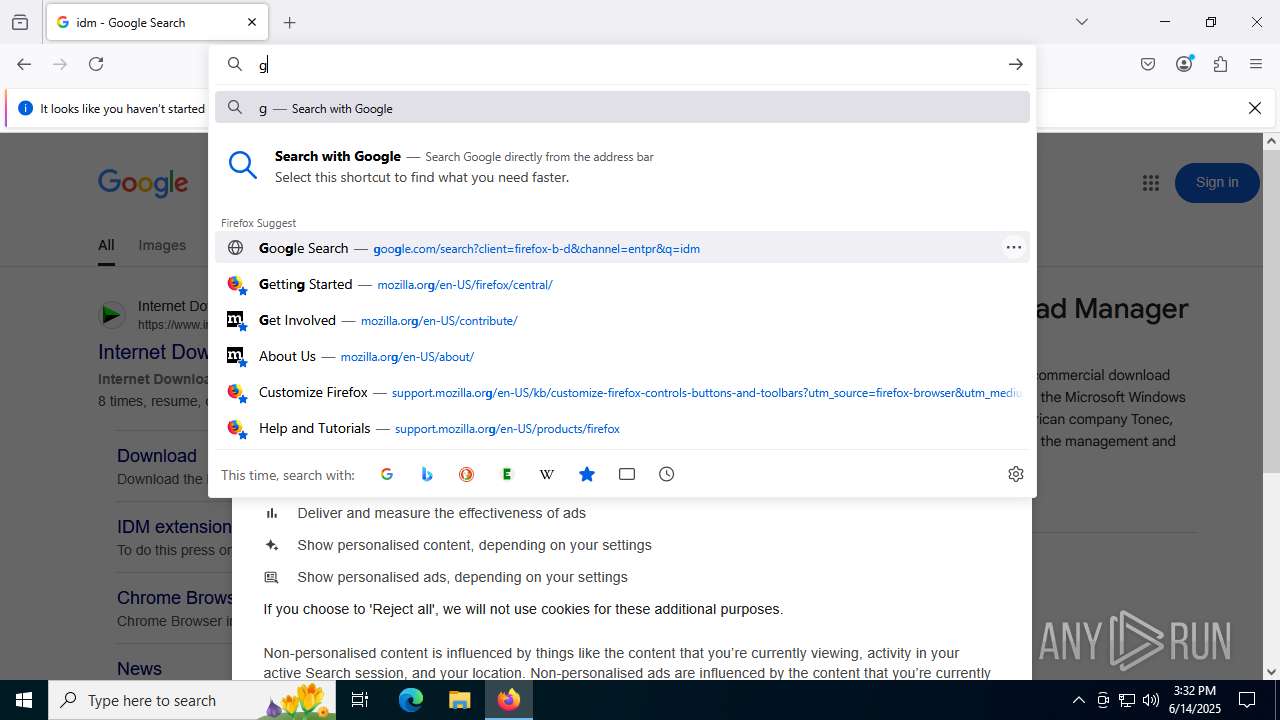Select the Customize Firefox support suggestion
This screenshot has width=1280, height=720.
pyautogui.click(x=622, y=392)
